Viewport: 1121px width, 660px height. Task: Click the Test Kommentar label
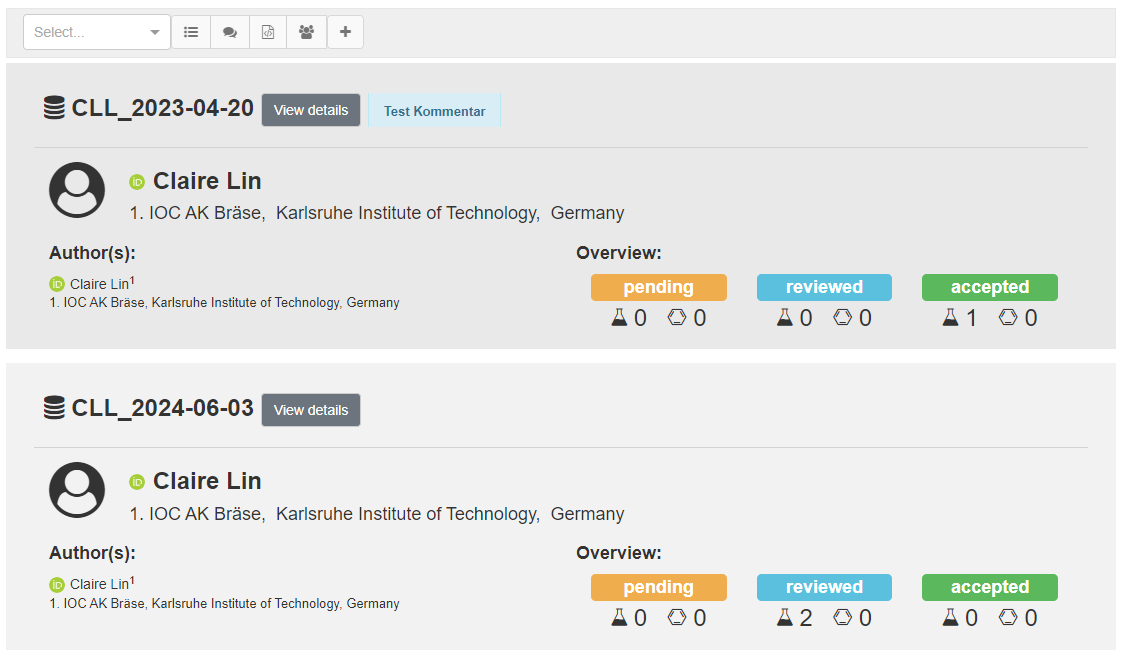[x=434, y=111]
